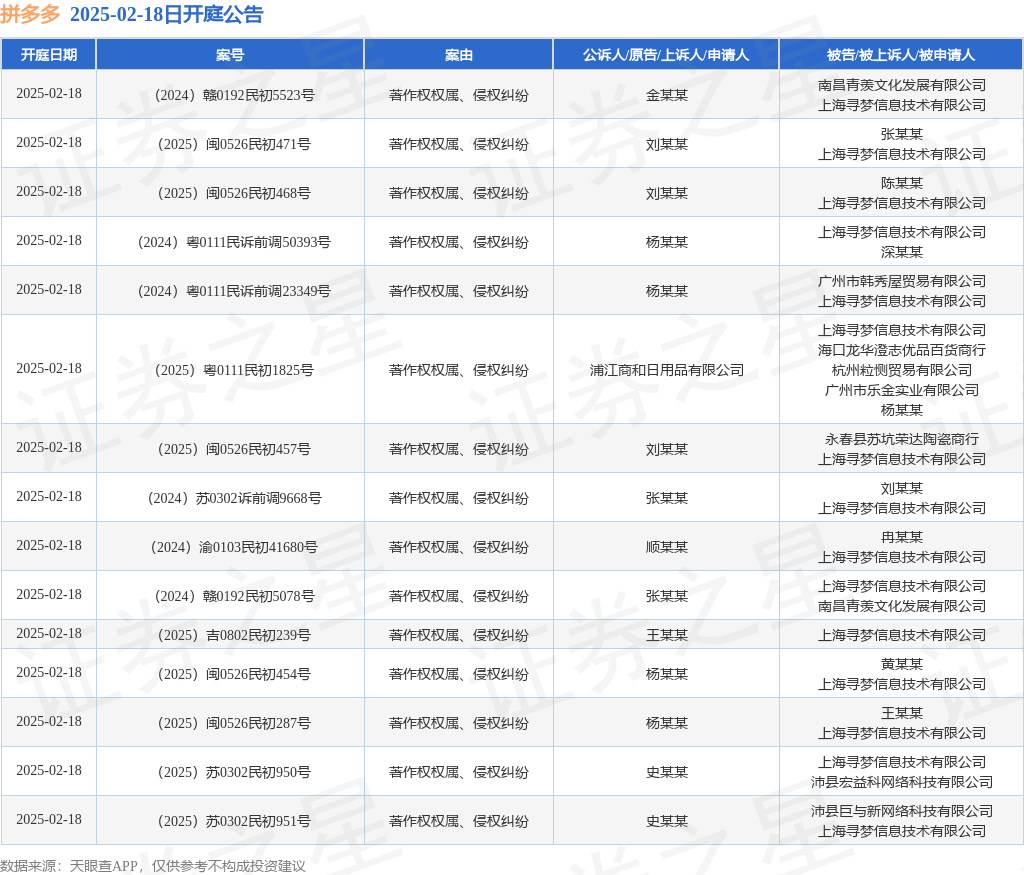Click plaintiff 张某某 in the 苏0302诉前调9668号 row

coord(666,498)
